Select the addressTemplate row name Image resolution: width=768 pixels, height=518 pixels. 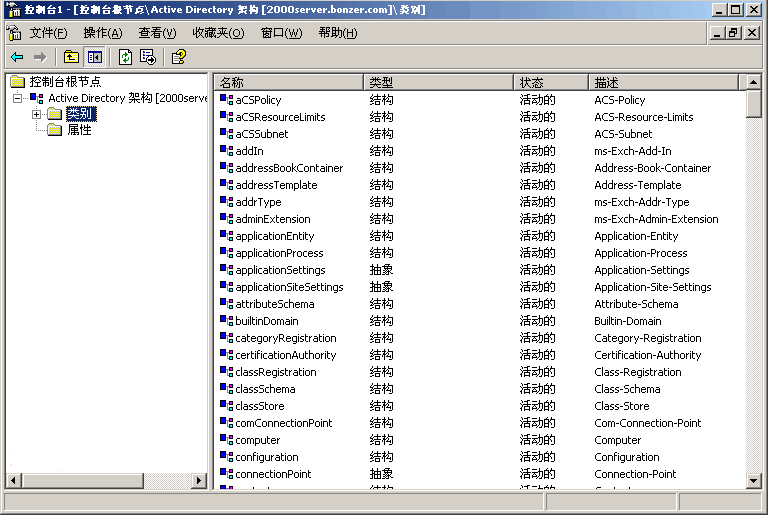[x=276, y=185]
